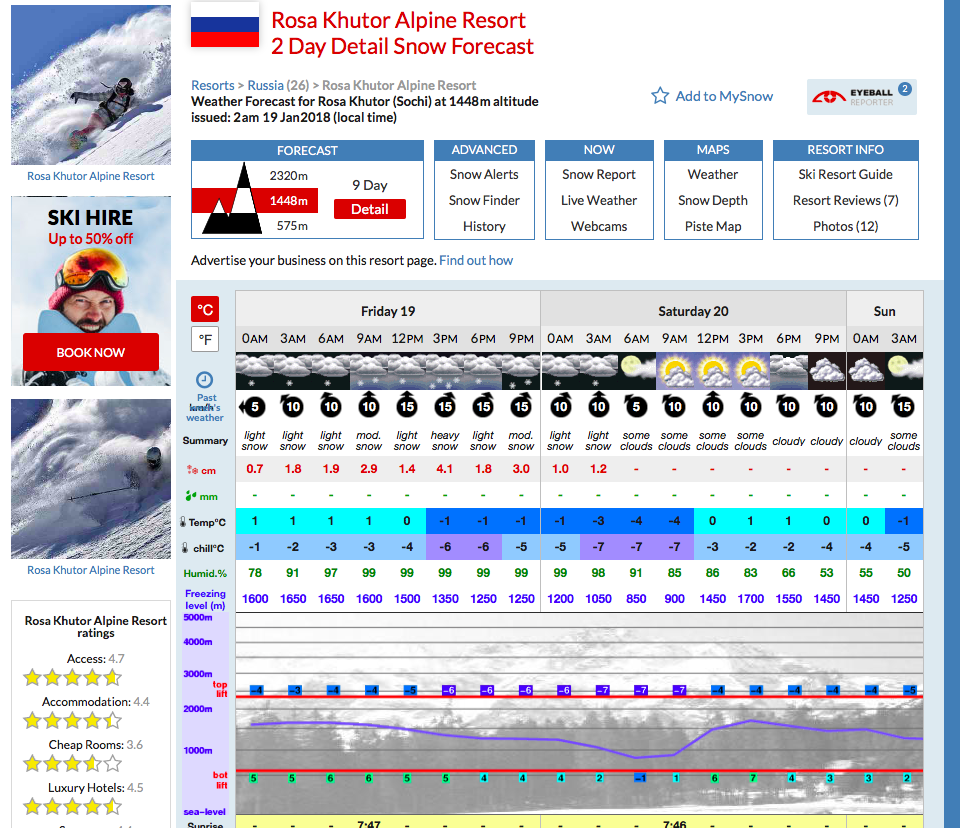
Task: Click the Temp°C thermometer icon
Action: [x=182, y=522]
